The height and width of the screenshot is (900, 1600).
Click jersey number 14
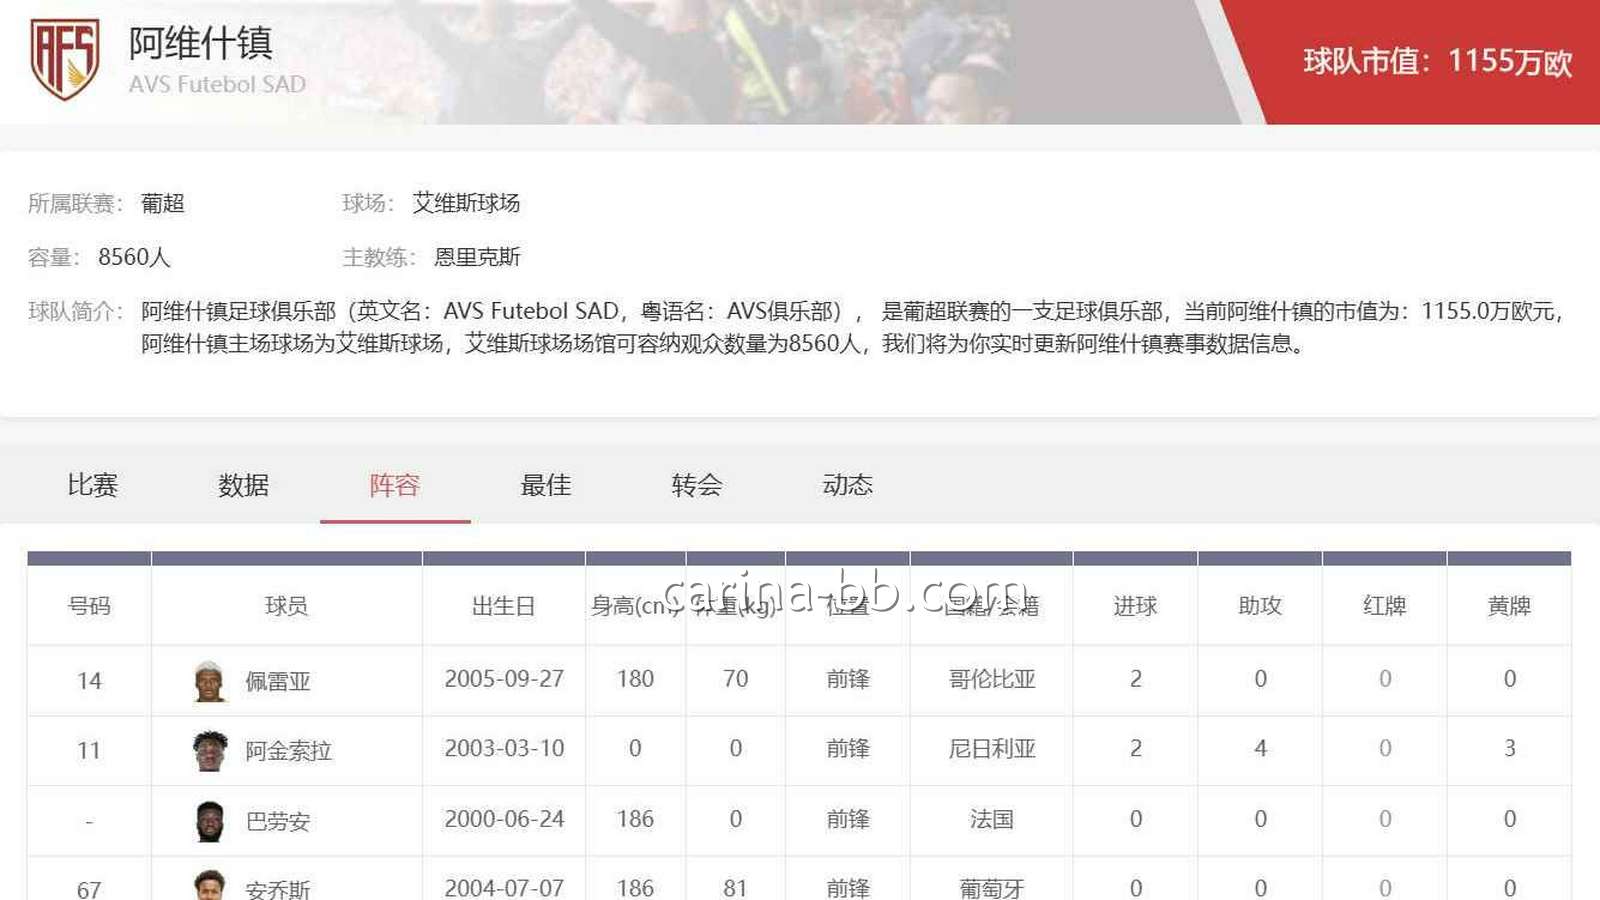tap(89, 681)
